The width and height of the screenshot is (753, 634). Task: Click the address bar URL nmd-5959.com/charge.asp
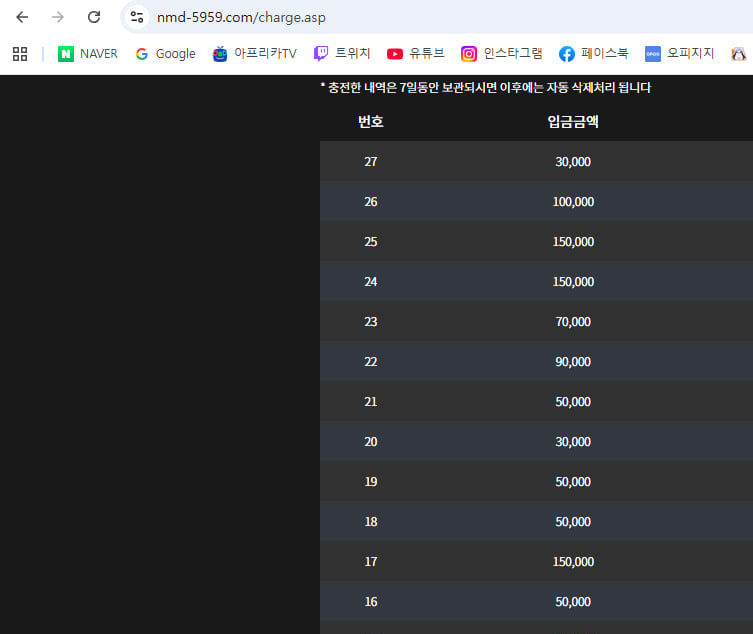coord(241,18)
